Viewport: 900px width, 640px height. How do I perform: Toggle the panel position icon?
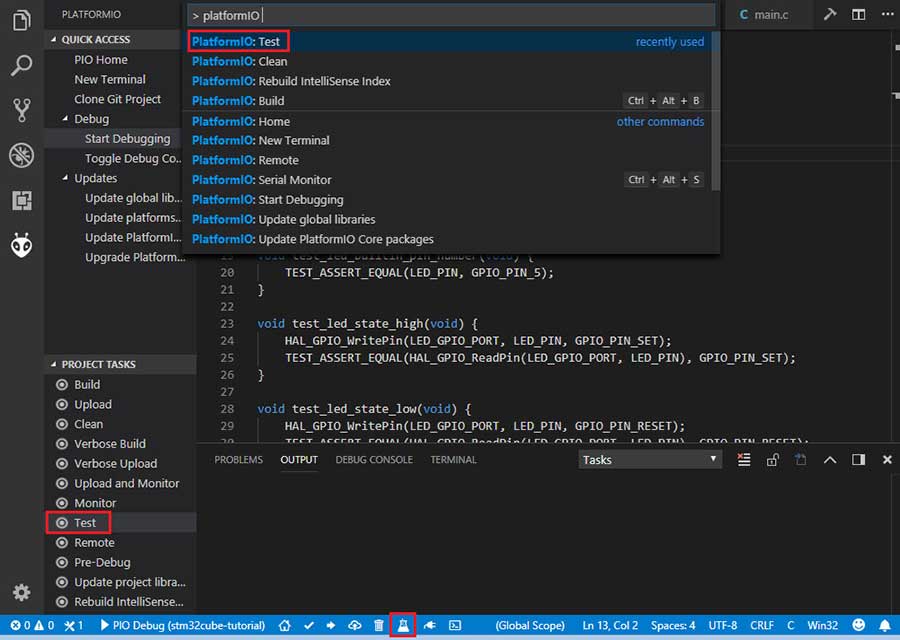pos(858,460)
